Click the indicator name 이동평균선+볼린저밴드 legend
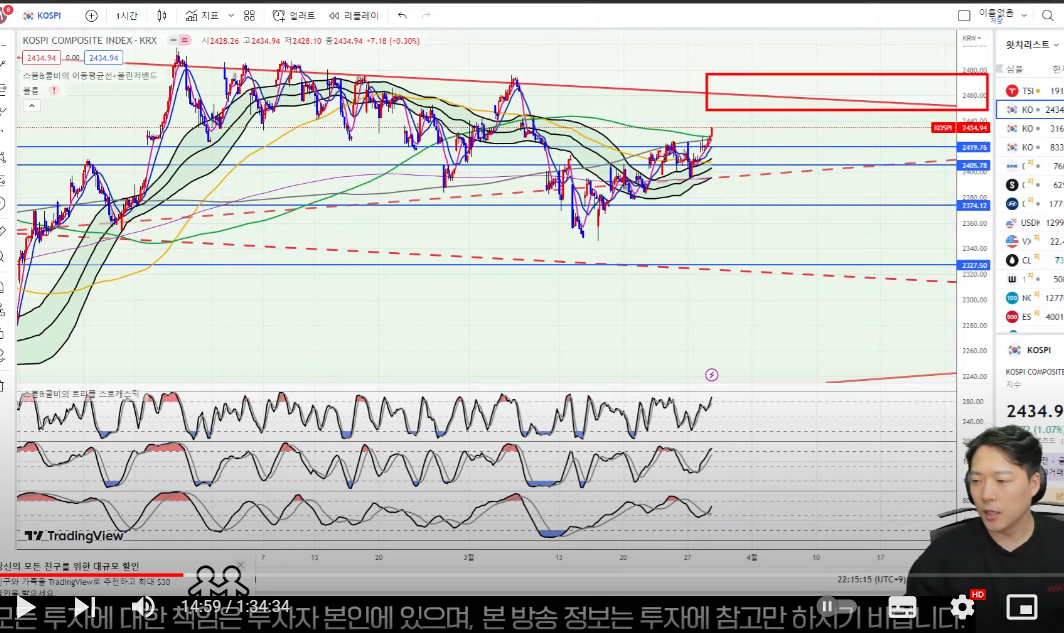This screenshot has width=1064, height=633. click(x=90, y=75)
